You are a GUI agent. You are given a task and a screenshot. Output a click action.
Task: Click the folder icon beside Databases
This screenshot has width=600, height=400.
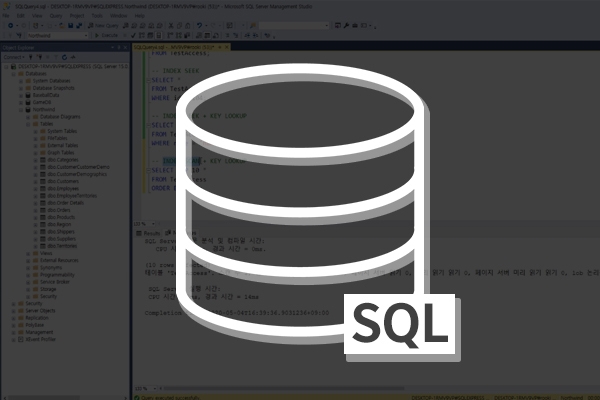tap(21, 74)
